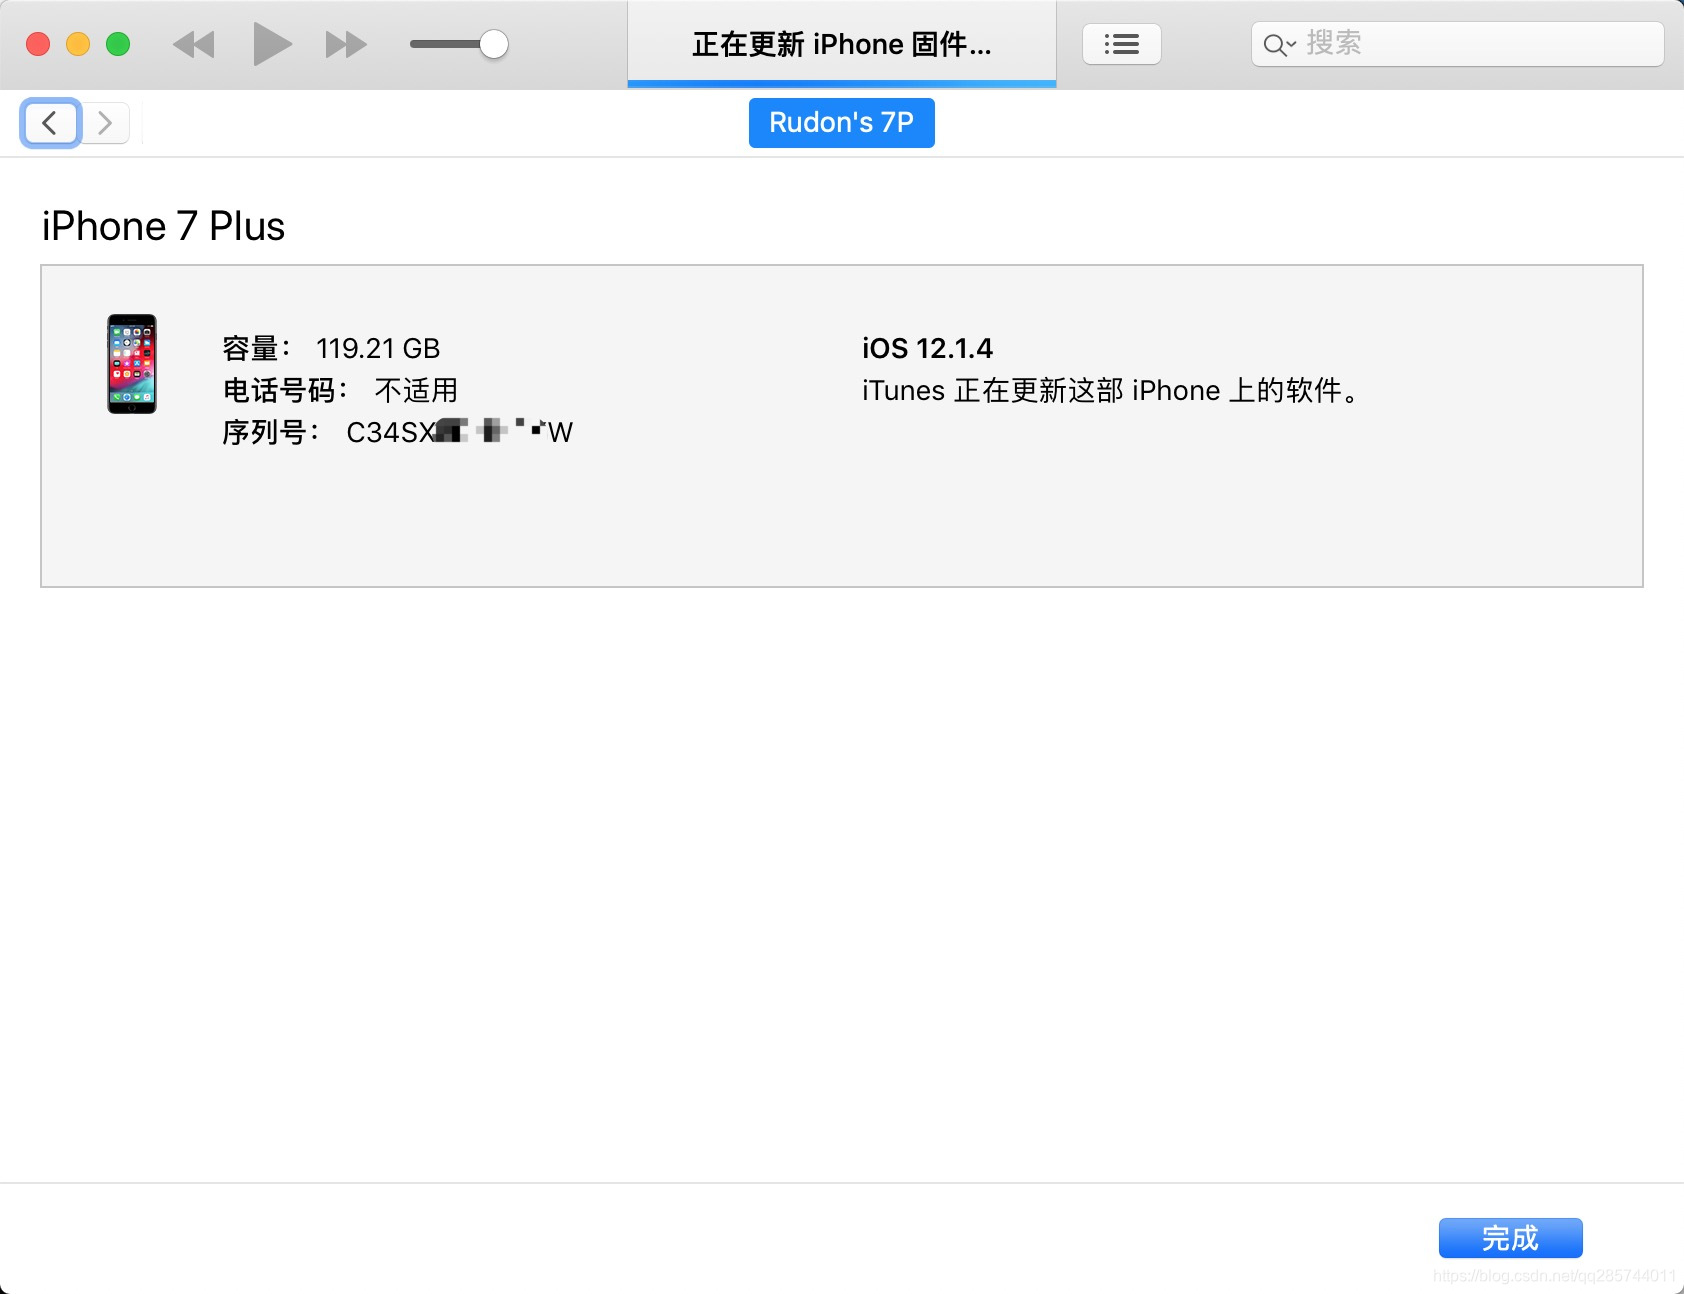Screen dimensions: 1684x1294
Task: Click the search field
Action: click(1457, 44)
